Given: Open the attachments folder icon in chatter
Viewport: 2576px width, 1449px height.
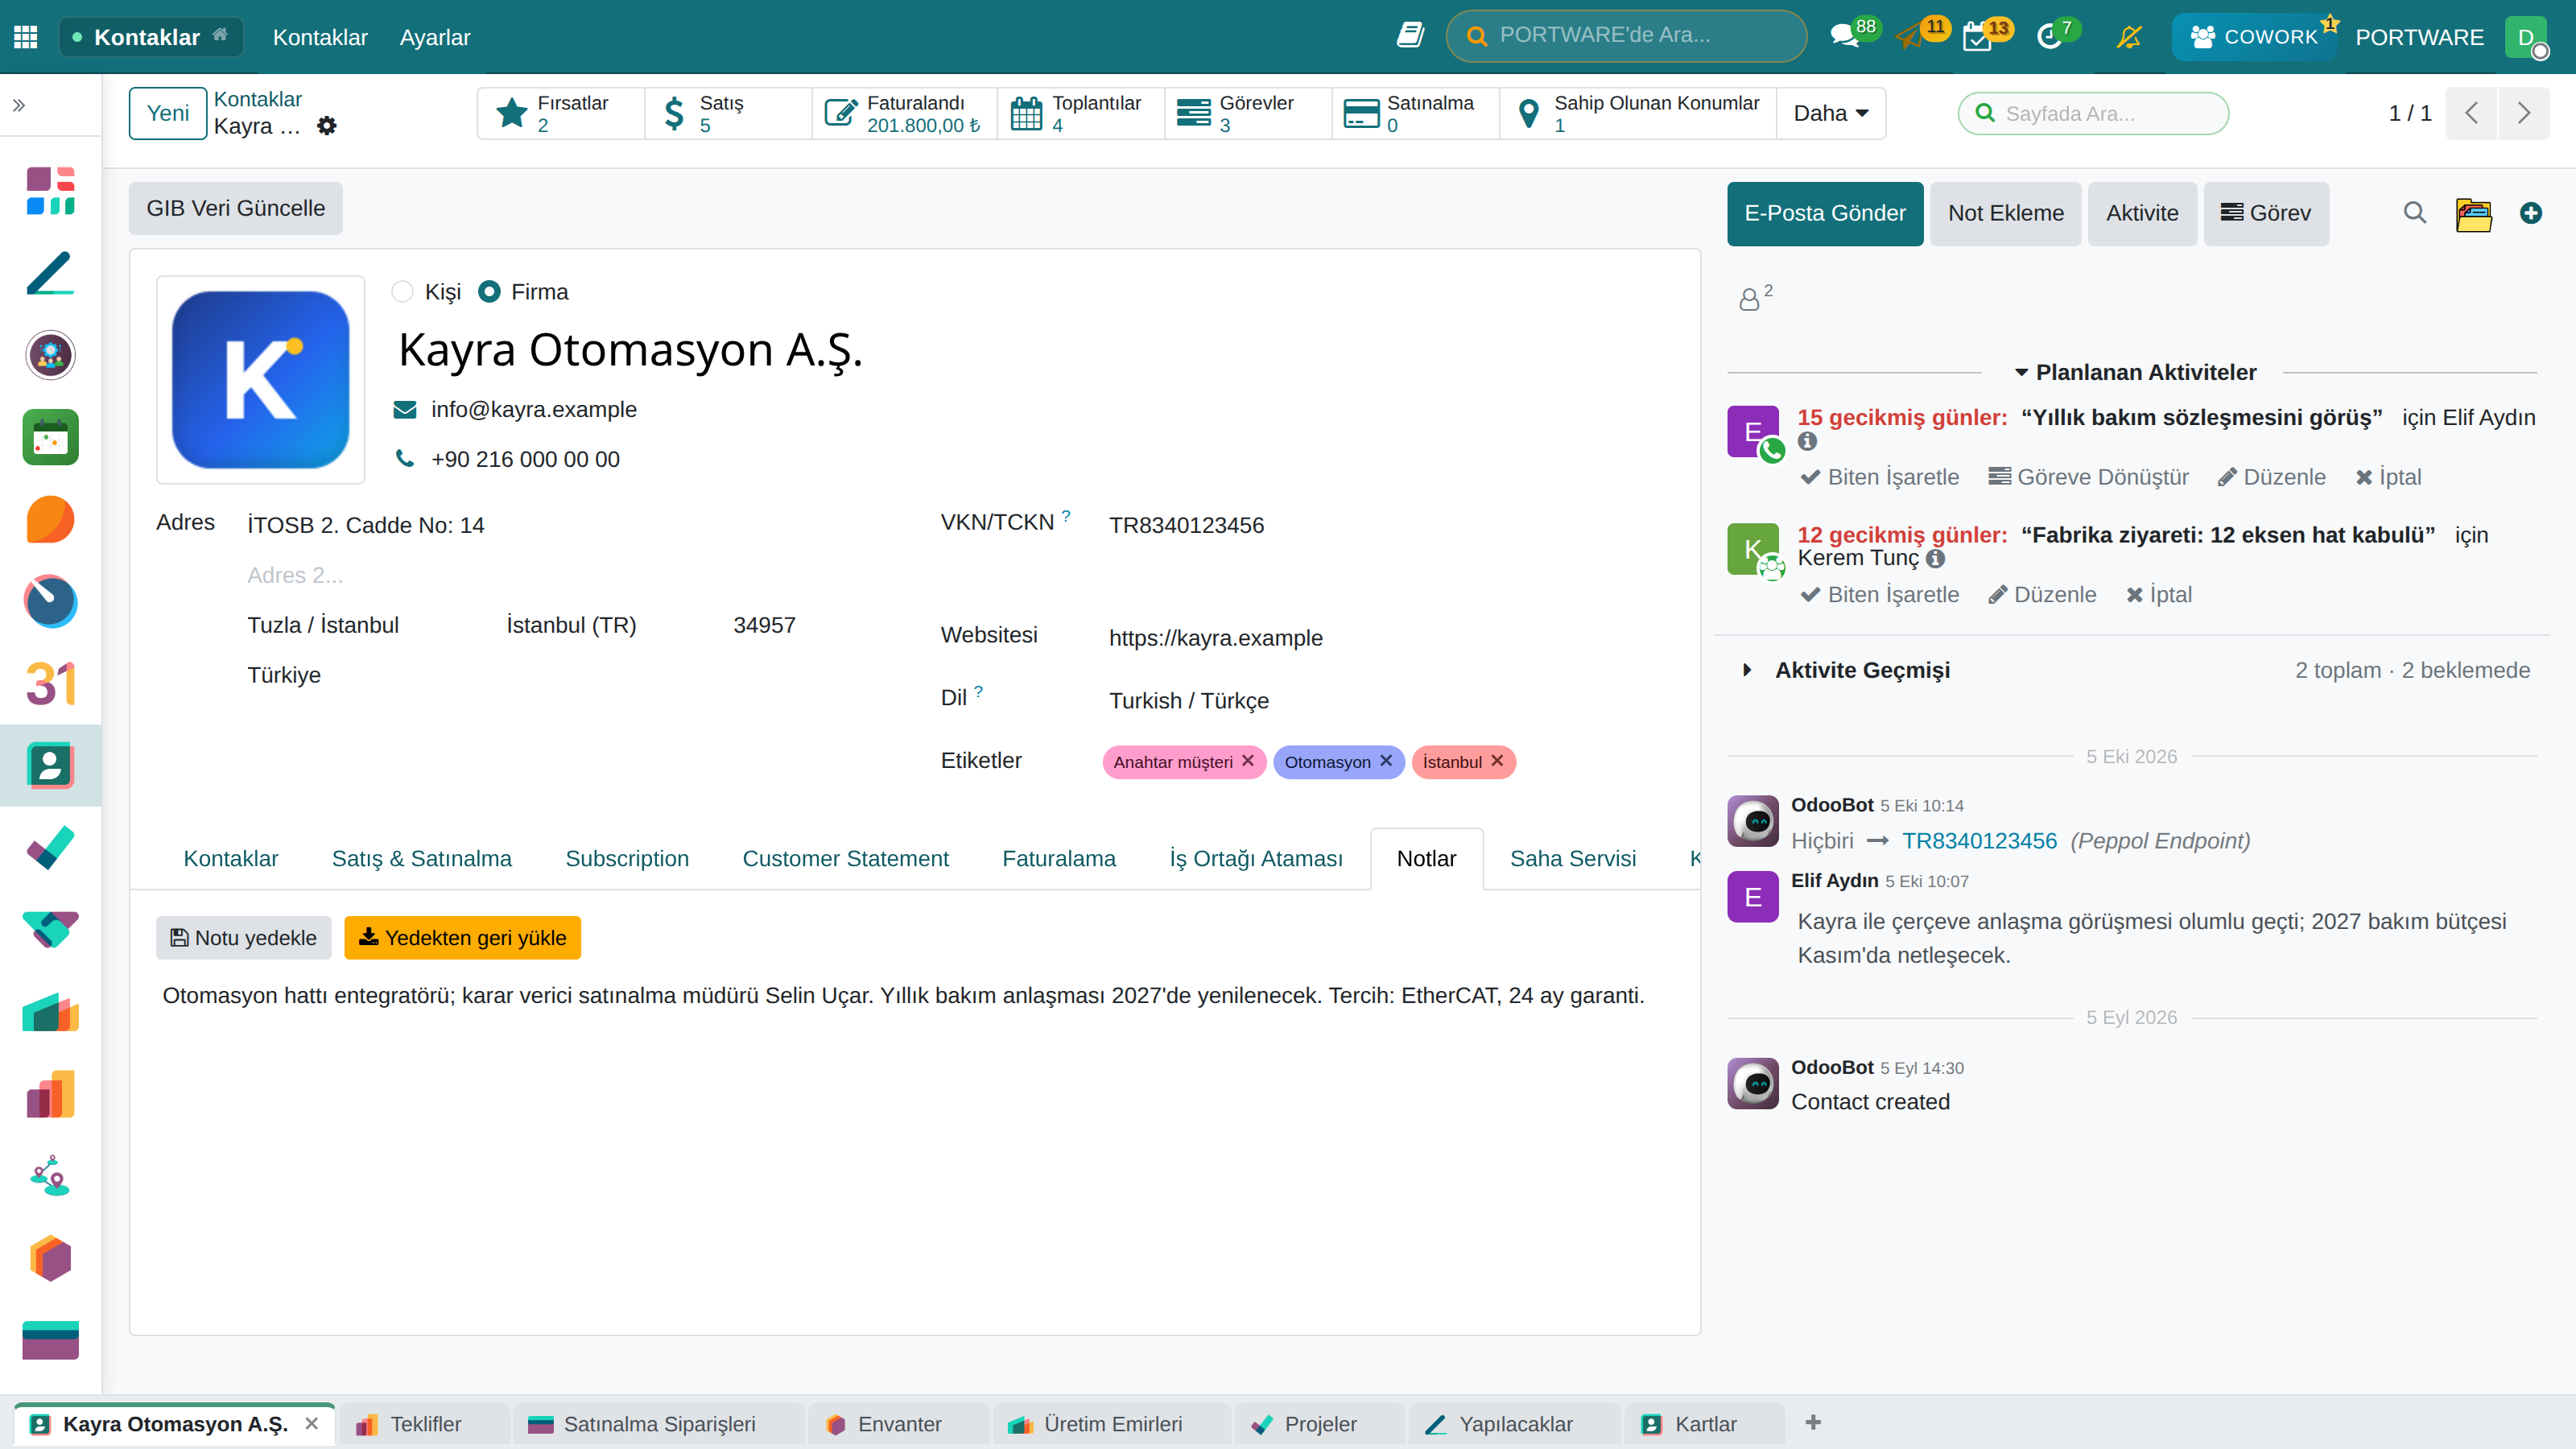Looking at the screenshot, I should 2473,213.
